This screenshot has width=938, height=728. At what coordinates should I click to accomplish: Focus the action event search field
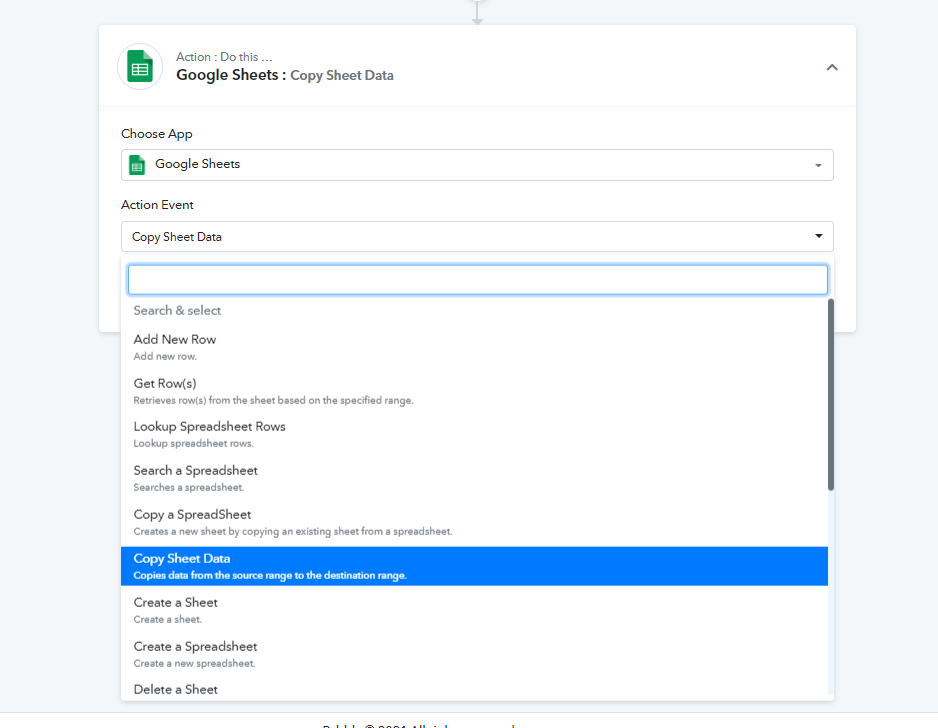[x=477, y=279]
